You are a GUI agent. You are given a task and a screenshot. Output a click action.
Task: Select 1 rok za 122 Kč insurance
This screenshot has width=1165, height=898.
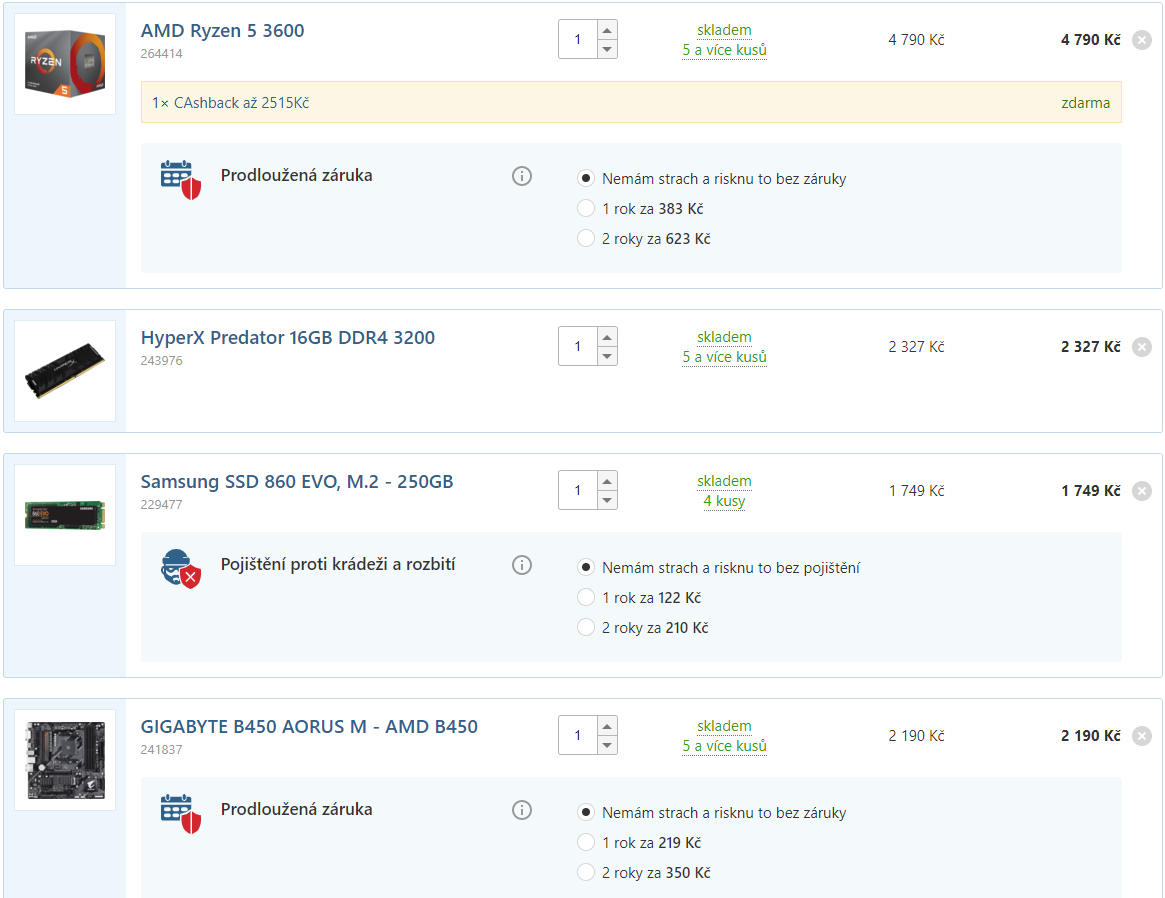[586, 598]
